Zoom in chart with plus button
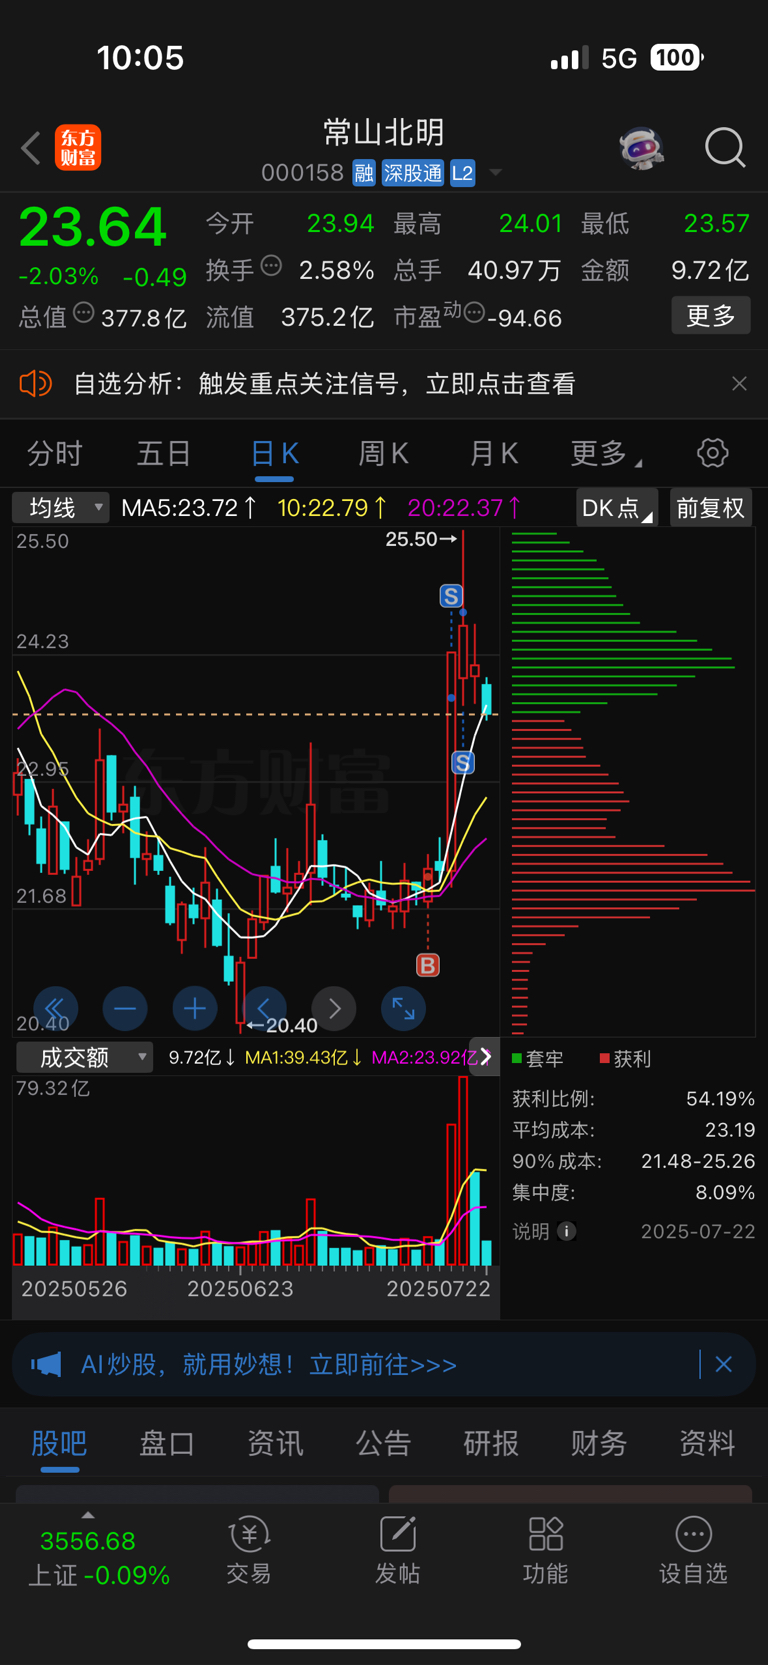Viewport: 769px width, 1665px height. tap(195, 1009)
